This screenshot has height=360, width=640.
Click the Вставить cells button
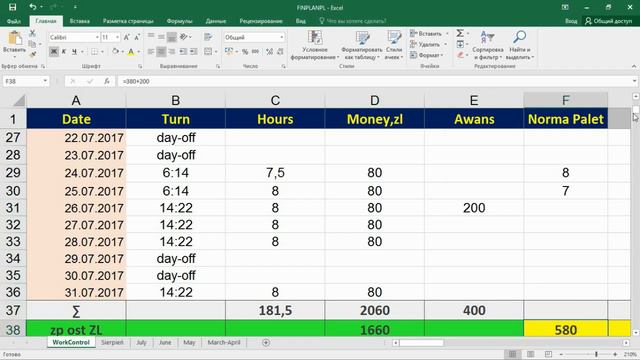coord(429,33)
